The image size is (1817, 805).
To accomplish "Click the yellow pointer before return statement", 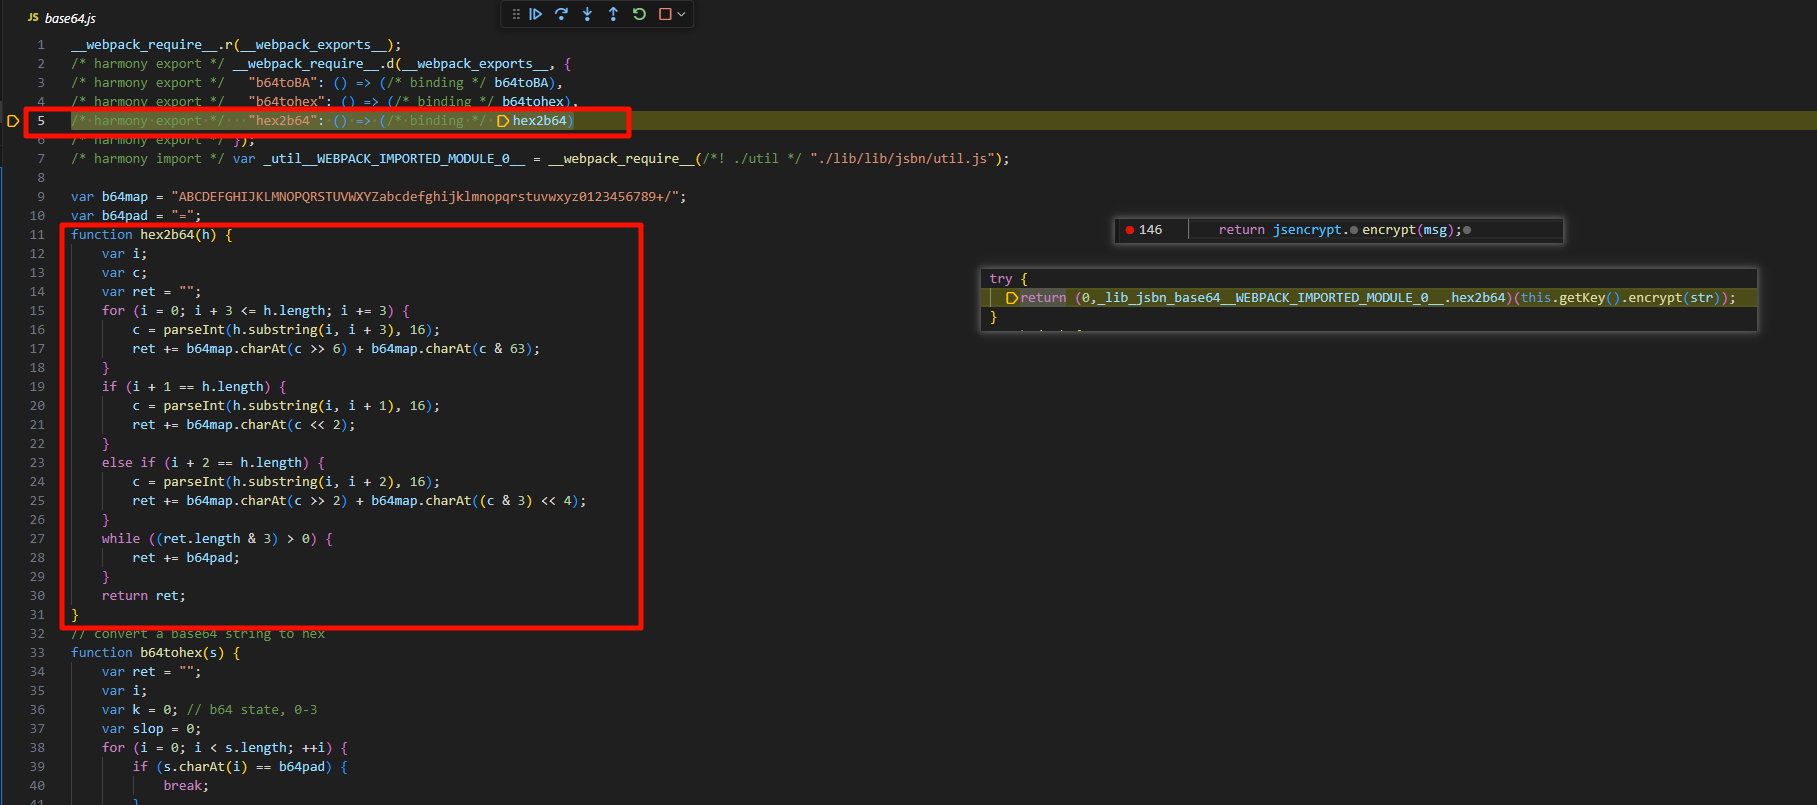I will (1011, 298).
